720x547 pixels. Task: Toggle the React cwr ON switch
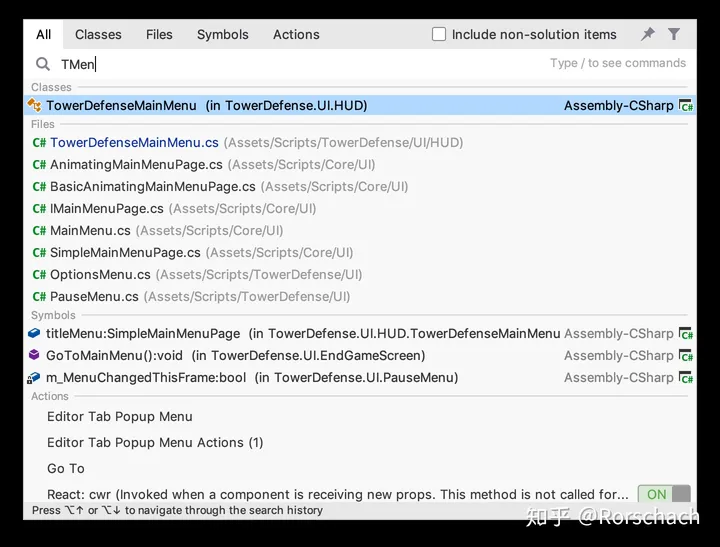click(x=664, y=494)
